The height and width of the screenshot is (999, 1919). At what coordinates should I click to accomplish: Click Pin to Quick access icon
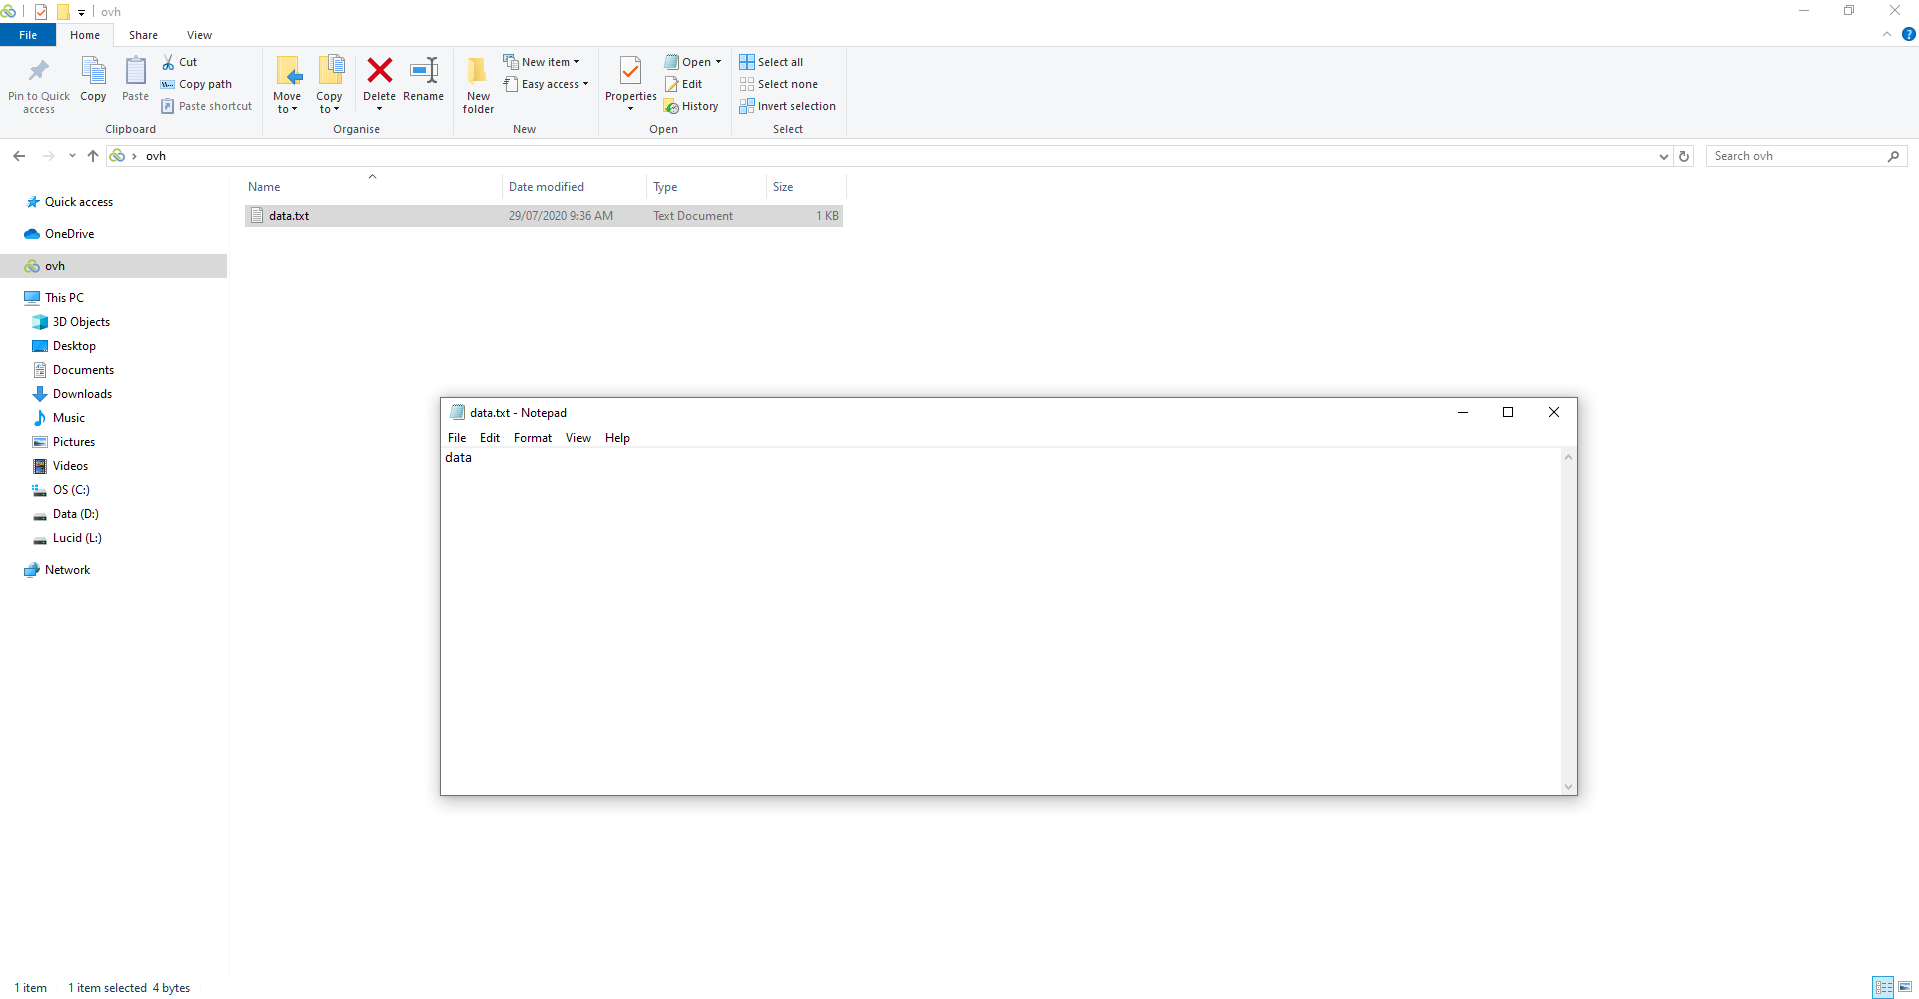coord(39,70)
